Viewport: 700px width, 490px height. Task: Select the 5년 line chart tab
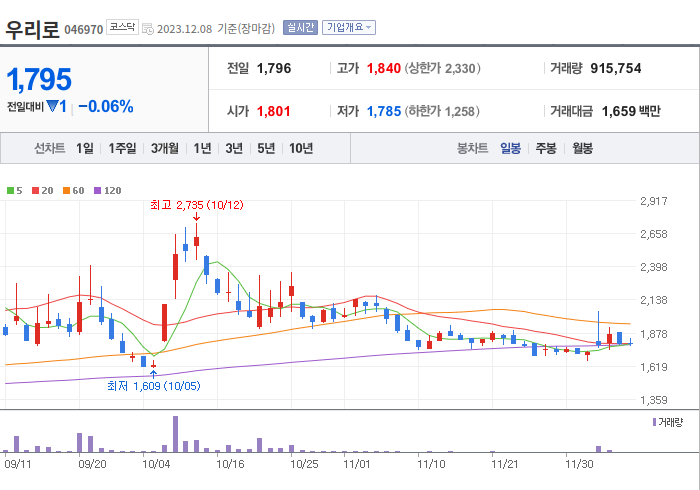(266, 148)
